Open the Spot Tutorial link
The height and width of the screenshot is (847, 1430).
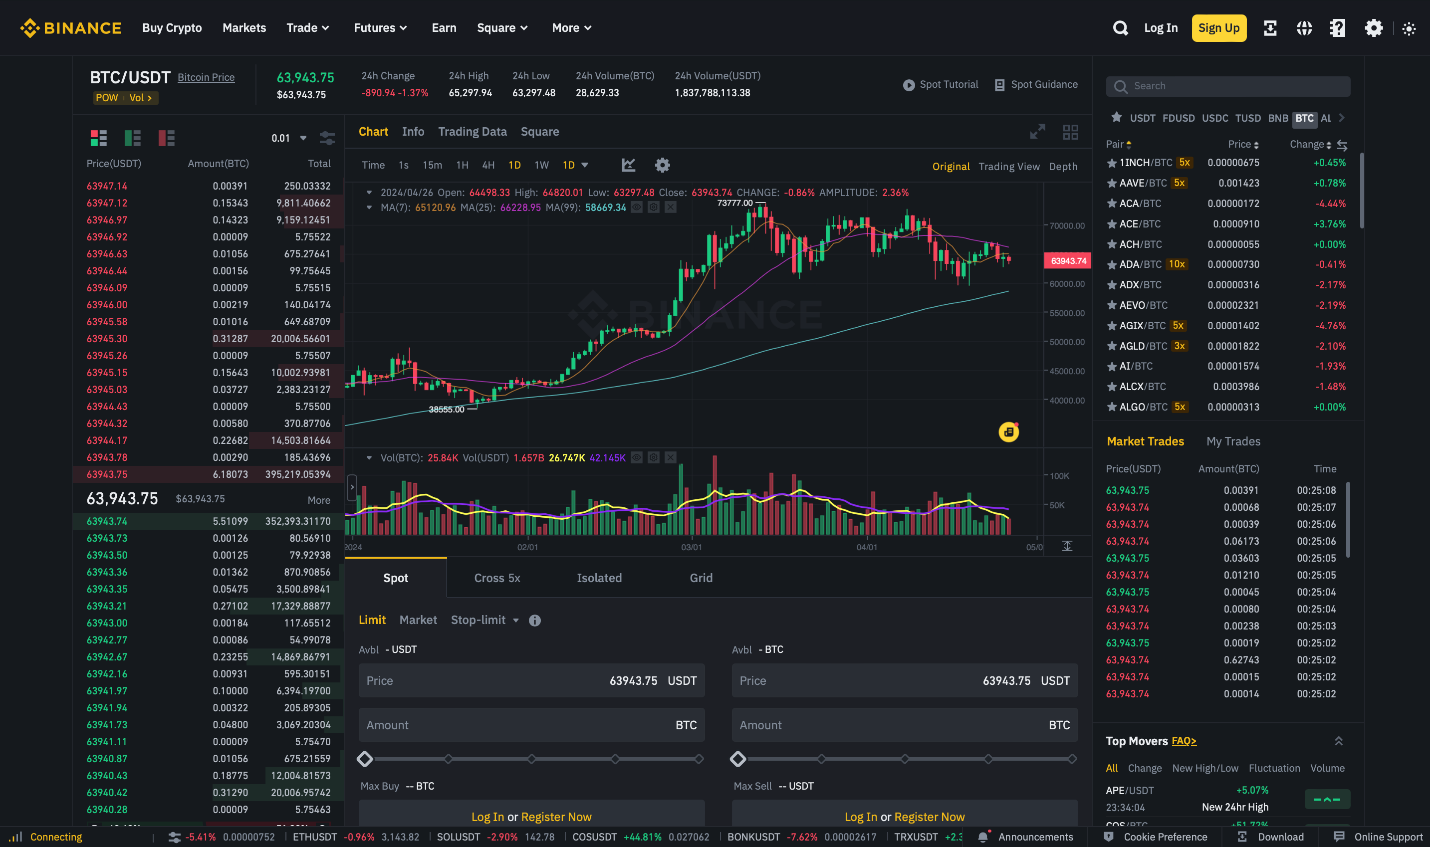coord(941,85)
